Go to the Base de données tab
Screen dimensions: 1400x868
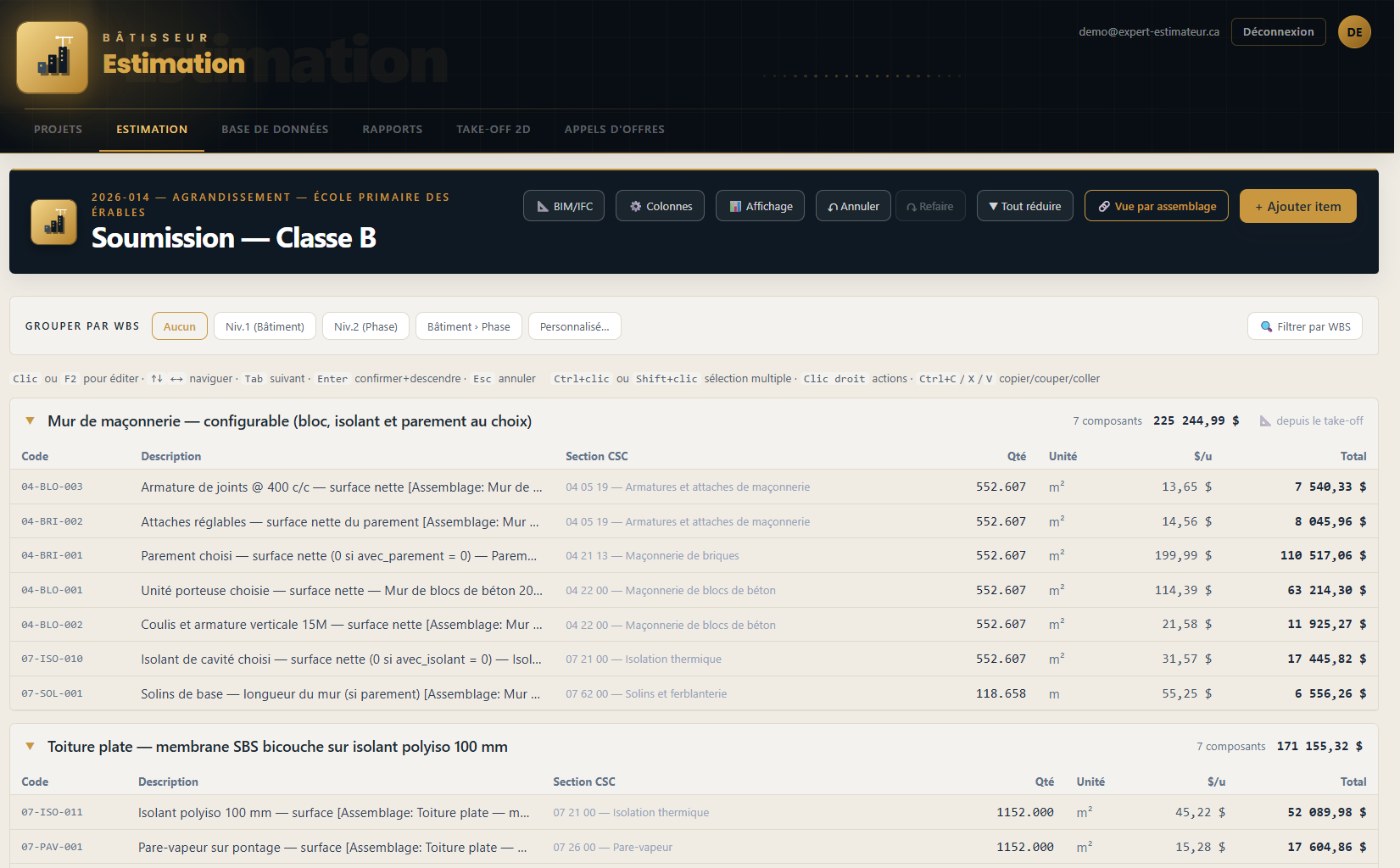tap(275, 129)
